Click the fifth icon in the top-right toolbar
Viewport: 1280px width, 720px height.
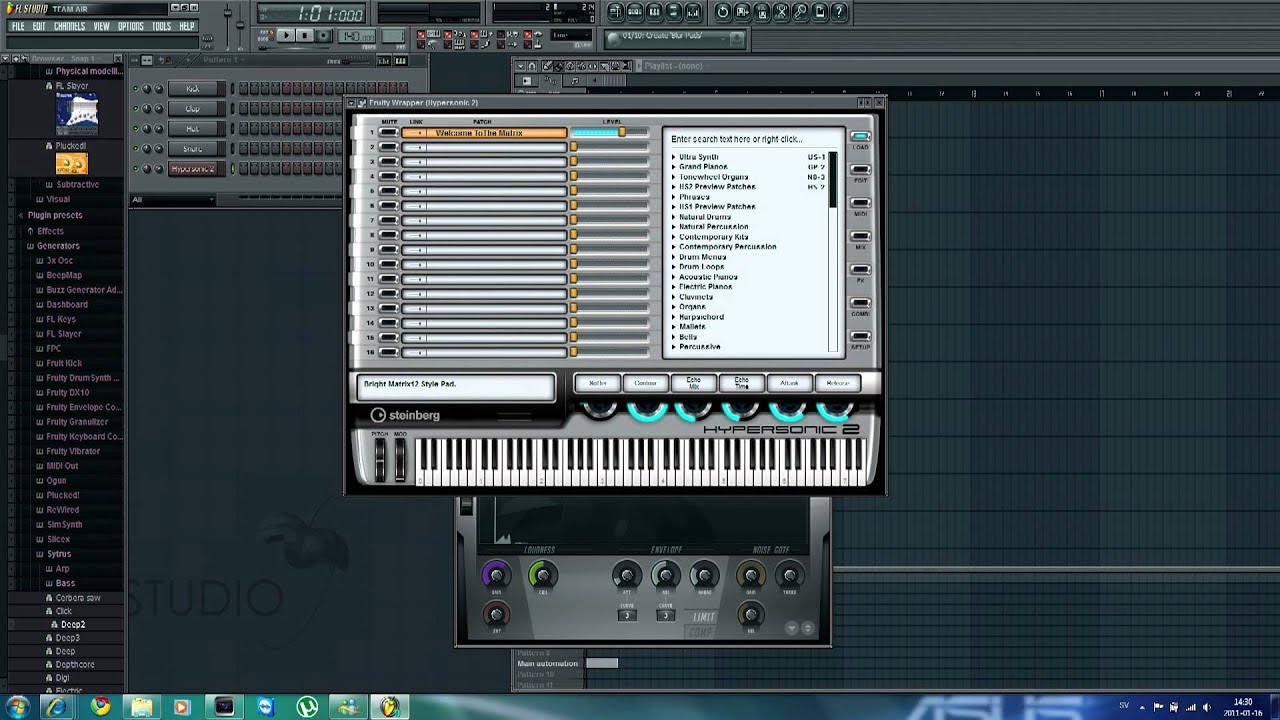(x=693, y=12)
